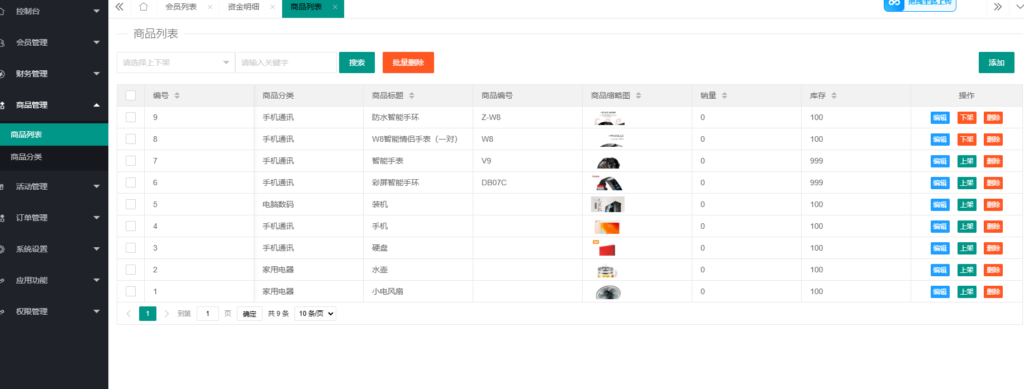Collapse the 商品管理 sidebar menu
The height and width of the screenshot is (389, 1024).
[x=54, y=105]
